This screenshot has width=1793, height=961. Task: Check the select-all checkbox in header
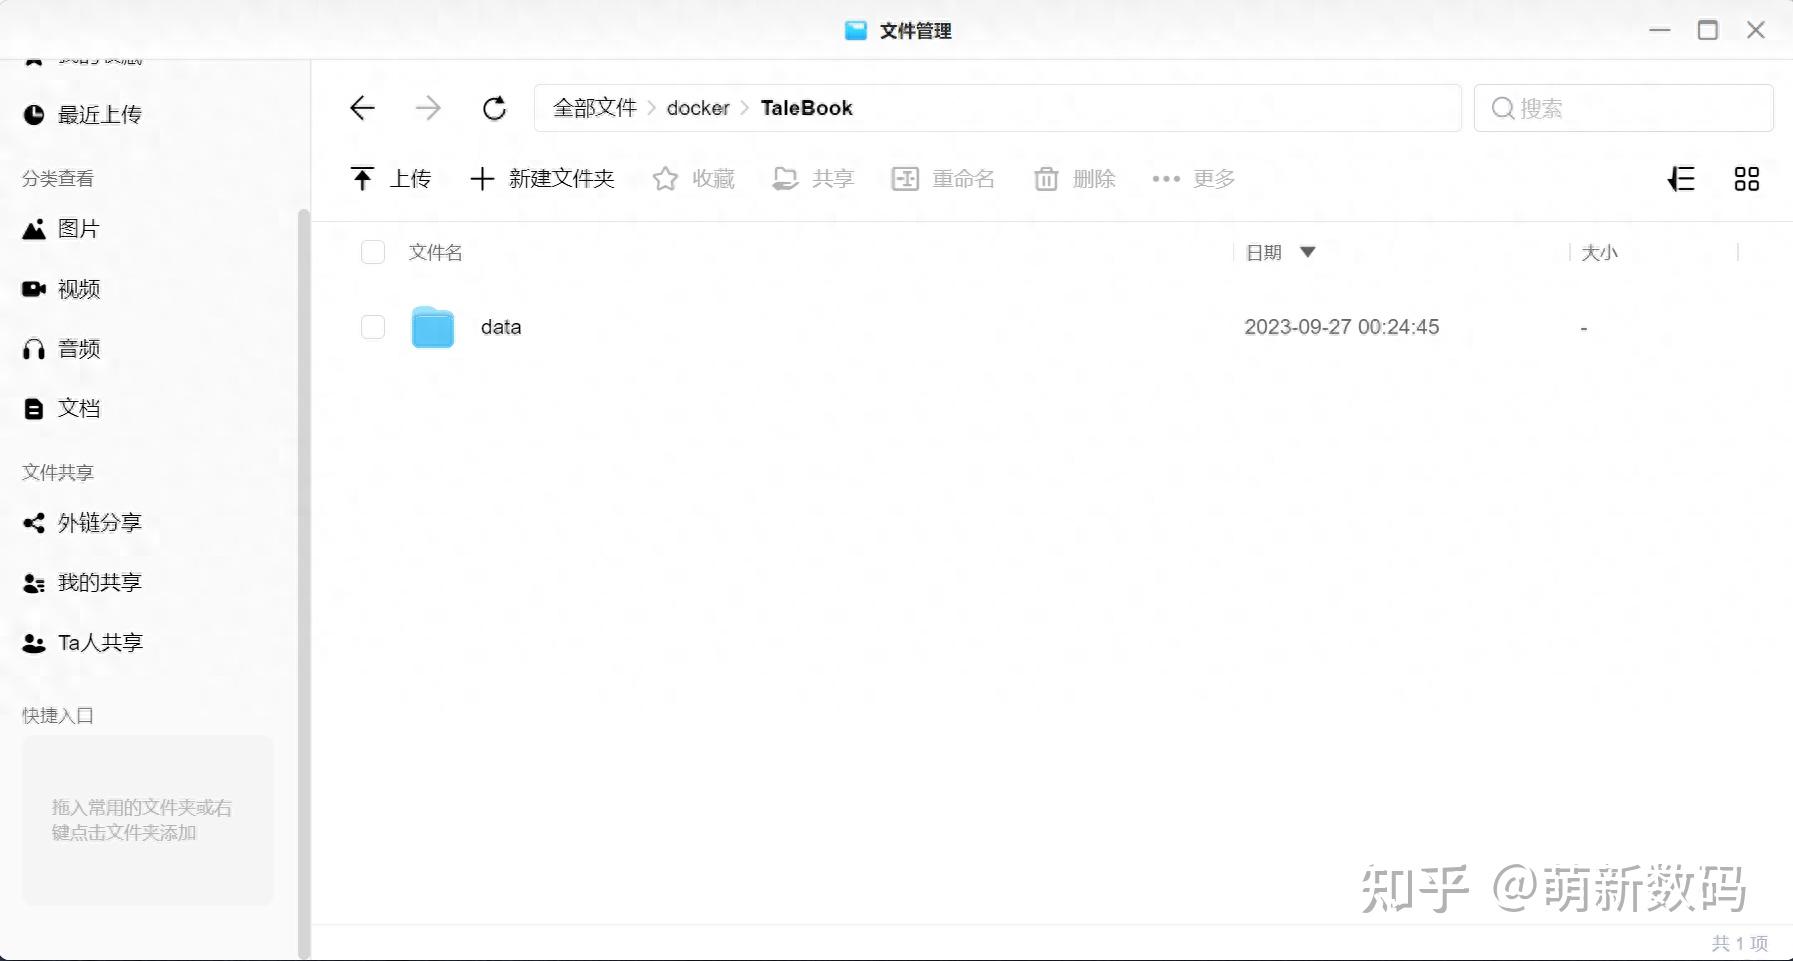(372, 252)
